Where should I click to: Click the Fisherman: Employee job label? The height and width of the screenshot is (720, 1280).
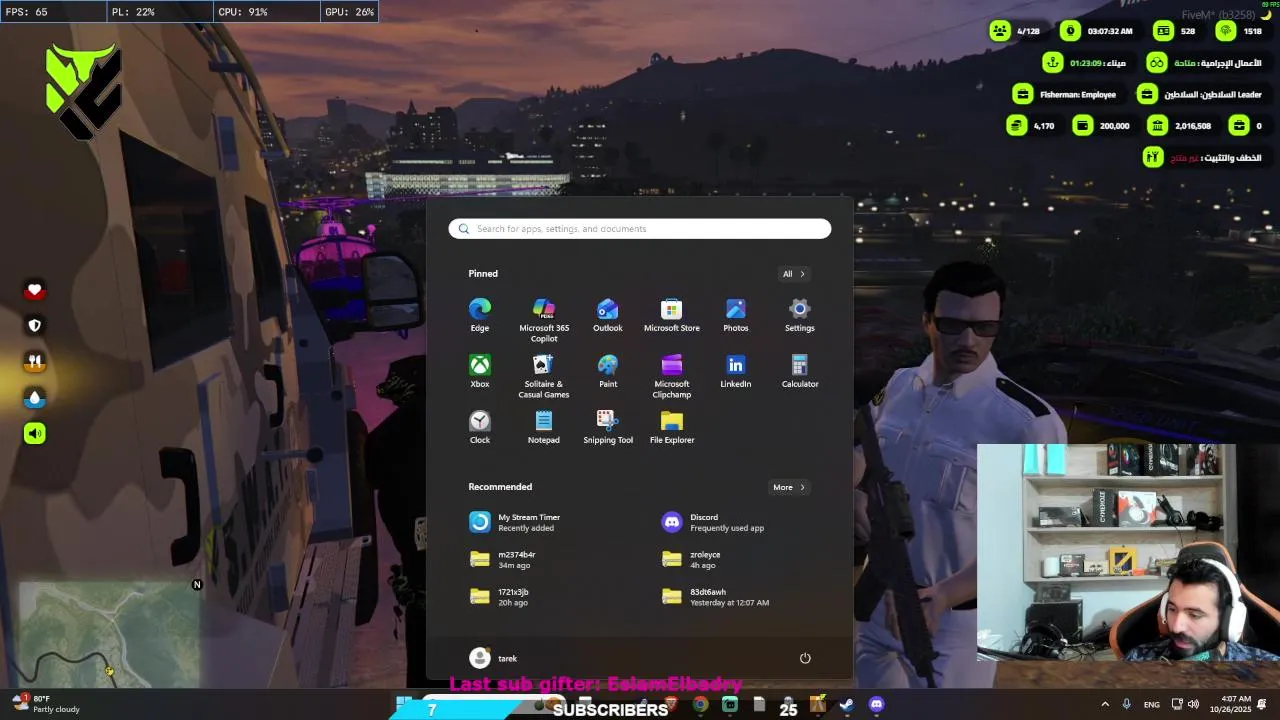[x=1078, y=95]
